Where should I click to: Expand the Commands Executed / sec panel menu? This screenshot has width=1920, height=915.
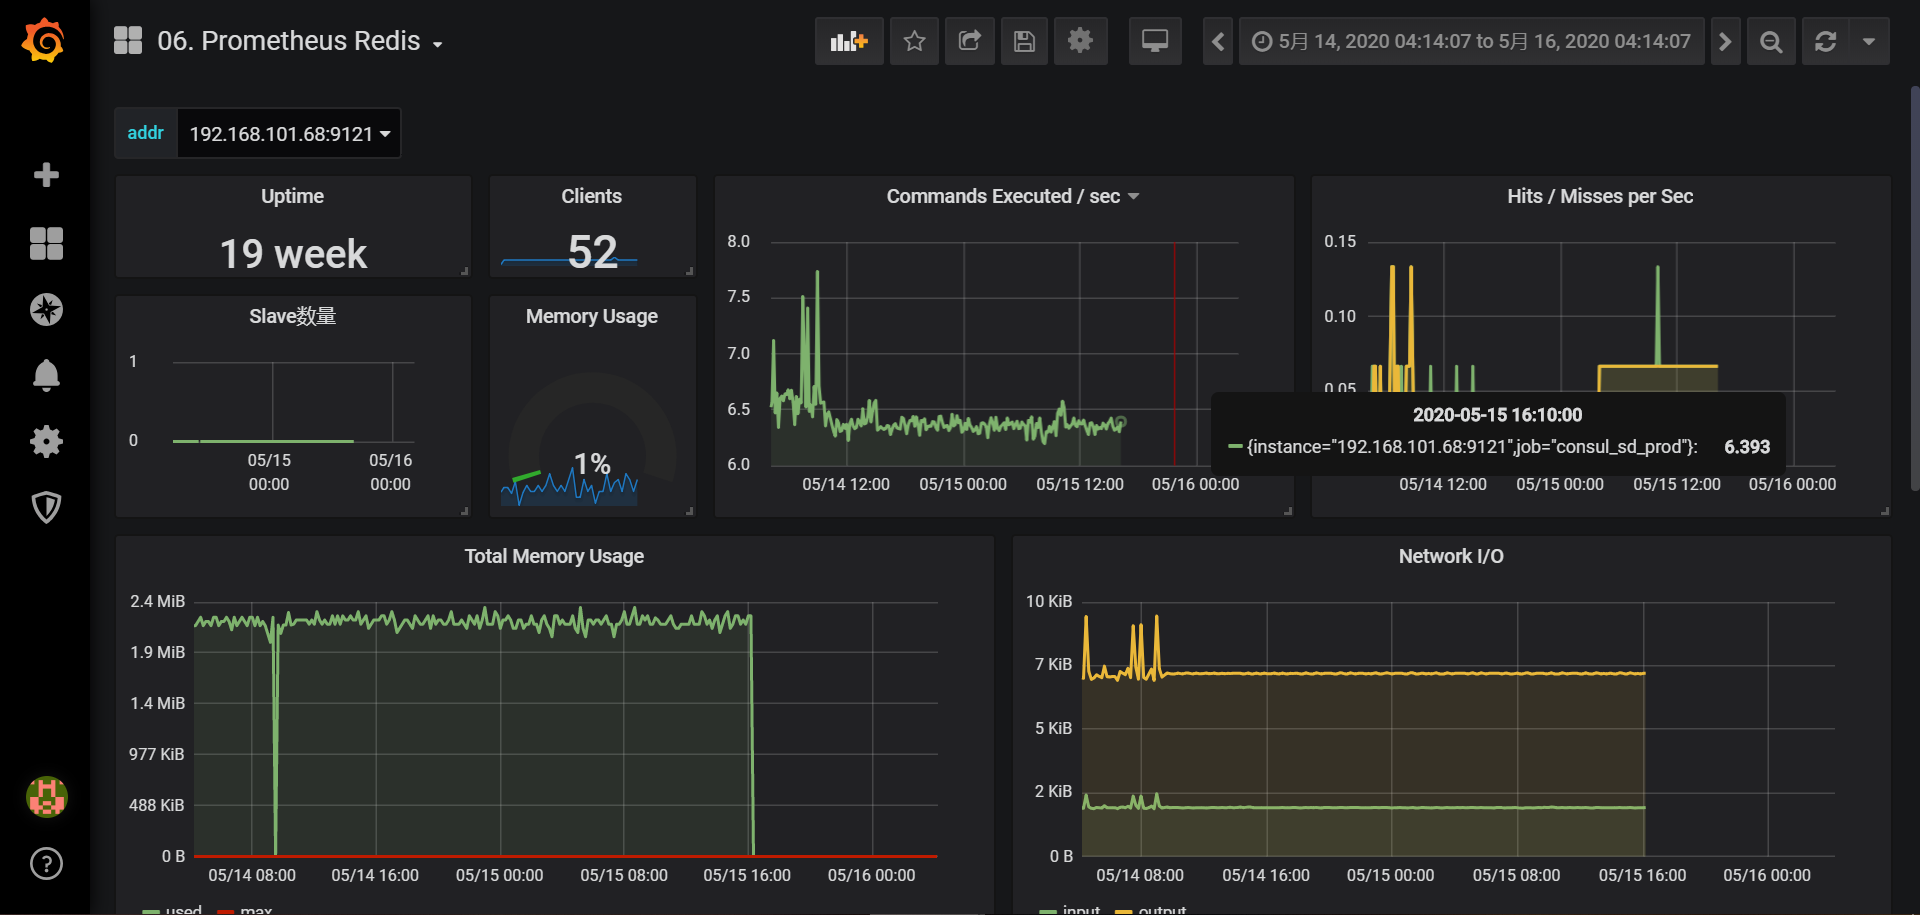pyautogui.click(x=1134, y=196)
